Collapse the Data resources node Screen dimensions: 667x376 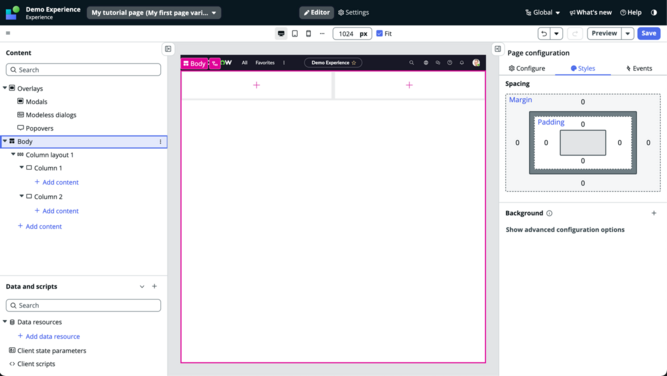click(x=5, y=322)
